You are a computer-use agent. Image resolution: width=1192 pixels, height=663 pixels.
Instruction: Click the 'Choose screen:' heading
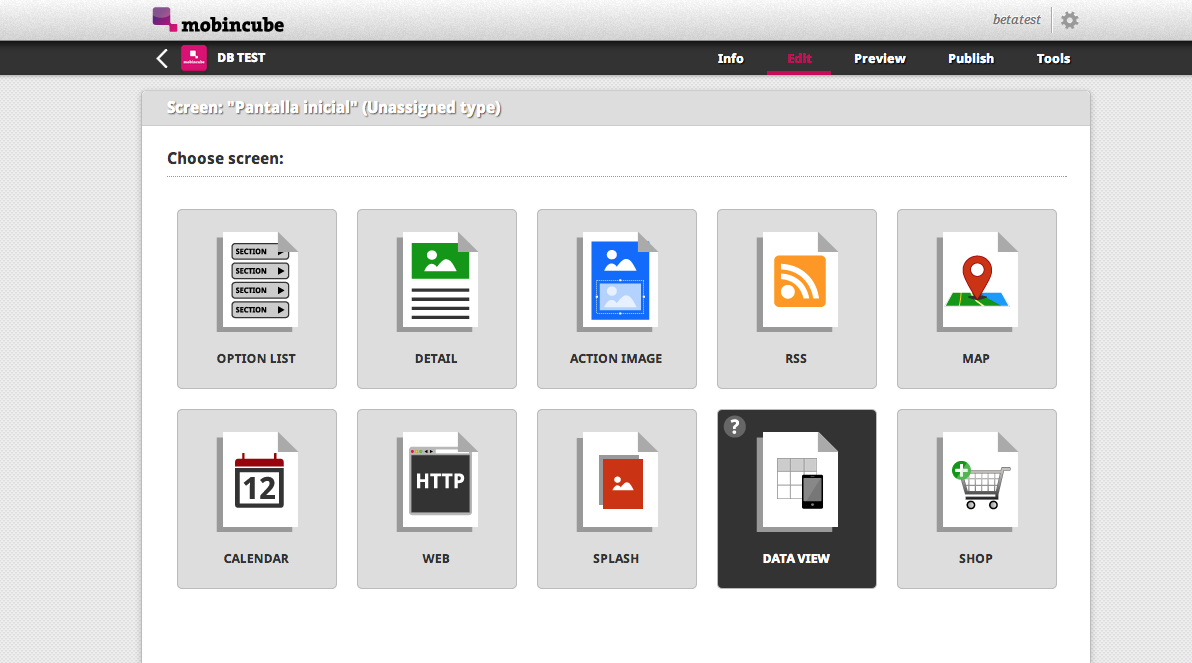pos(225,158)
